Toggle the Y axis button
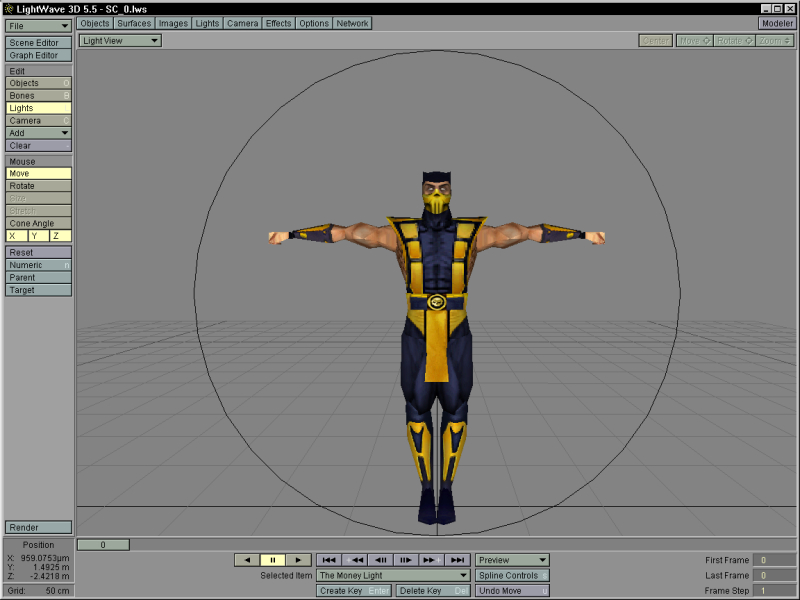Viewport: 800px width, 600px height. point(38,236)
